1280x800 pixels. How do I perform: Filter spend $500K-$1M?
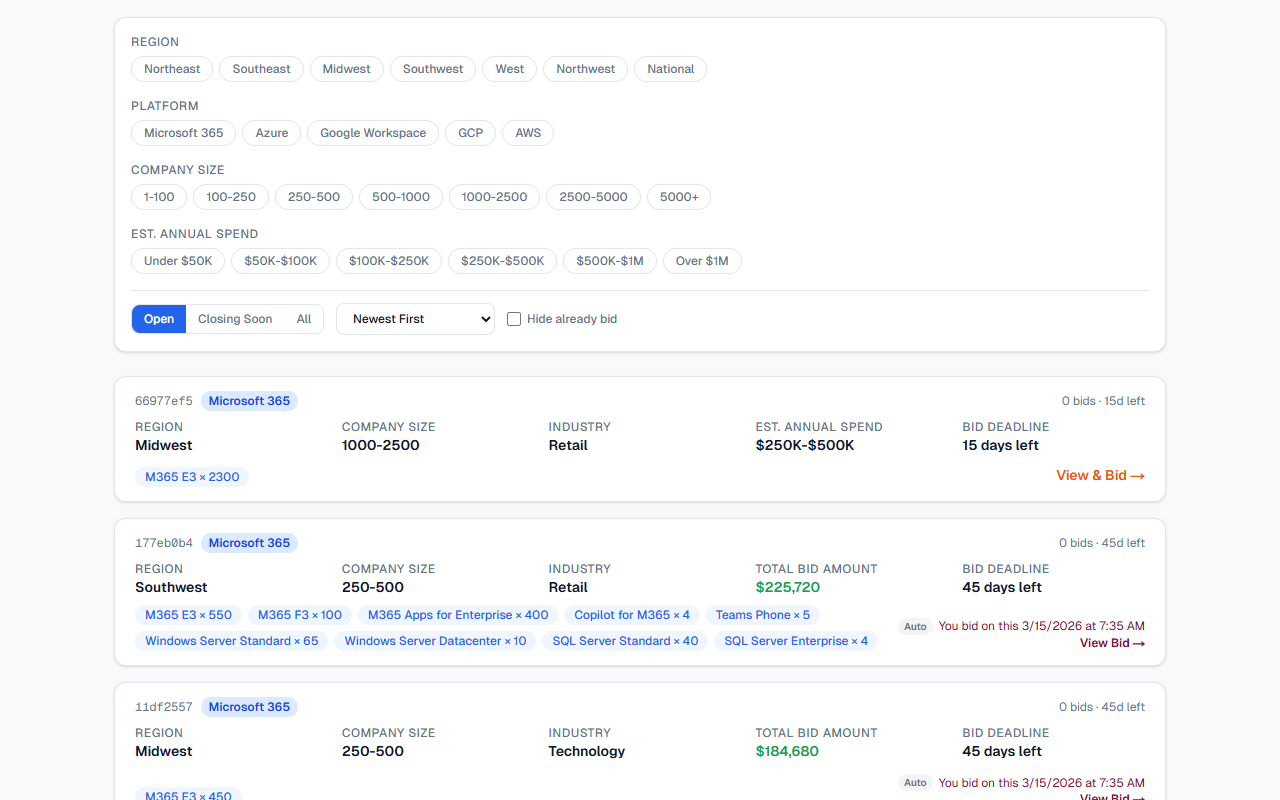coord(610,261)
